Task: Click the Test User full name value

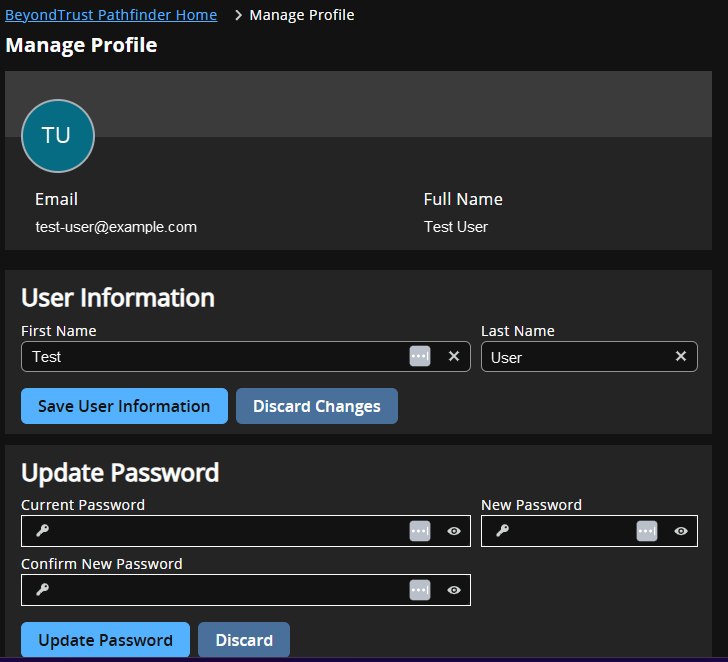Action: pyautogui.click(x=455, y=227)
